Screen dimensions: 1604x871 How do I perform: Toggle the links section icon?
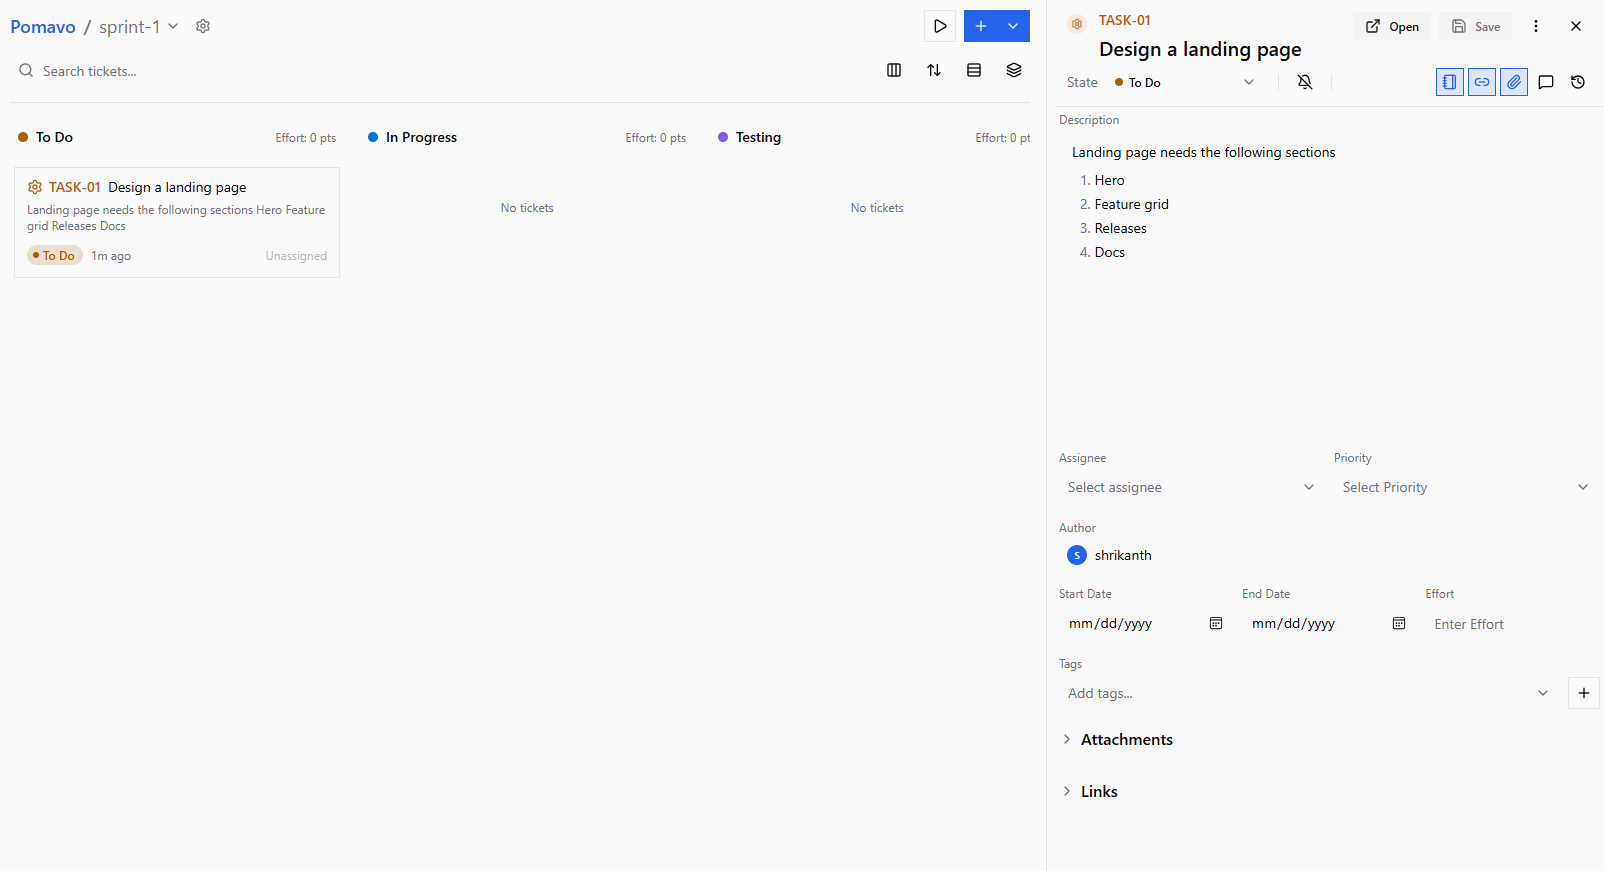[x=1482, y=82]
